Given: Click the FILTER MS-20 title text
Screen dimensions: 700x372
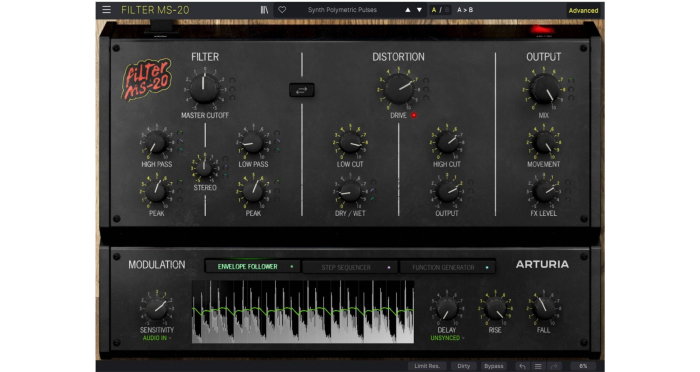Looking at the screenshot, I should [x=155, y=10].
